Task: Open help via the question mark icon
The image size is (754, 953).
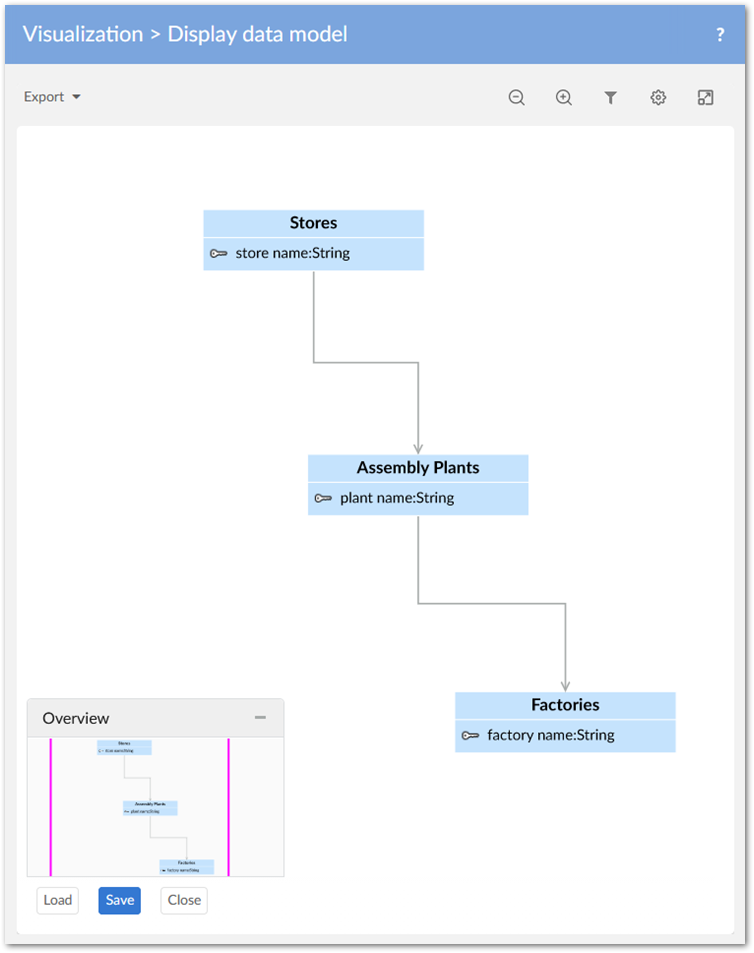Action: (719, 34)
